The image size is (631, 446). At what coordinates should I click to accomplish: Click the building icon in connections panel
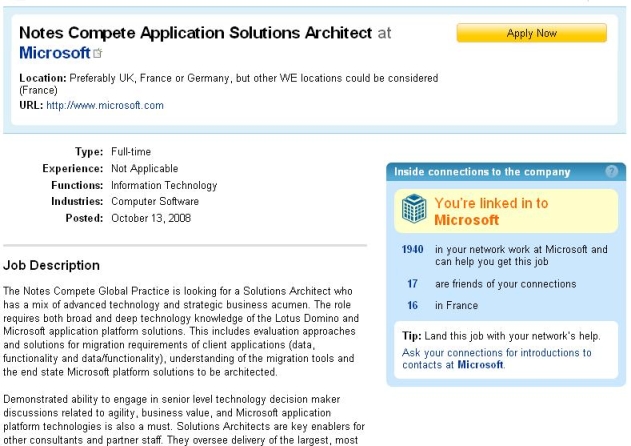point(413,210)
